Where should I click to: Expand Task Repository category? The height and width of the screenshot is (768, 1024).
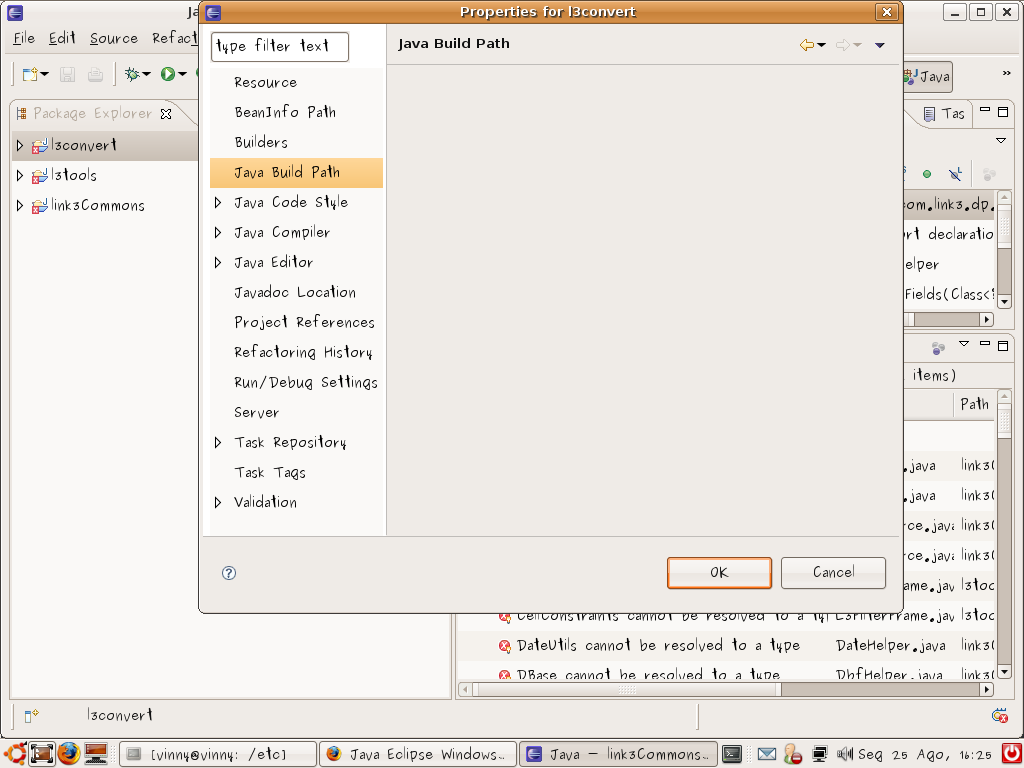point(218,443)
